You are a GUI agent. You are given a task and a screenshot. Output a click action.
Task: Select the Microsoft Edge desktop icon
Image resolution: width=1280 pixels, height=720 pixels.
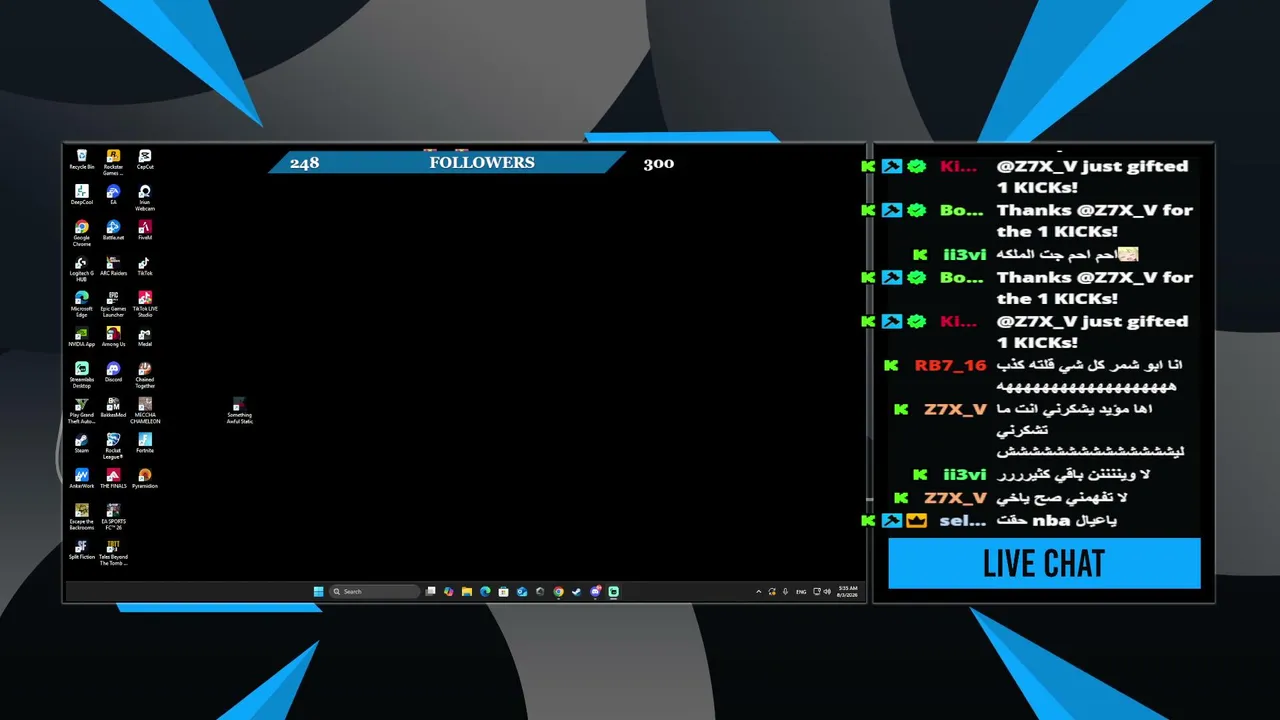tap(82, 304)
